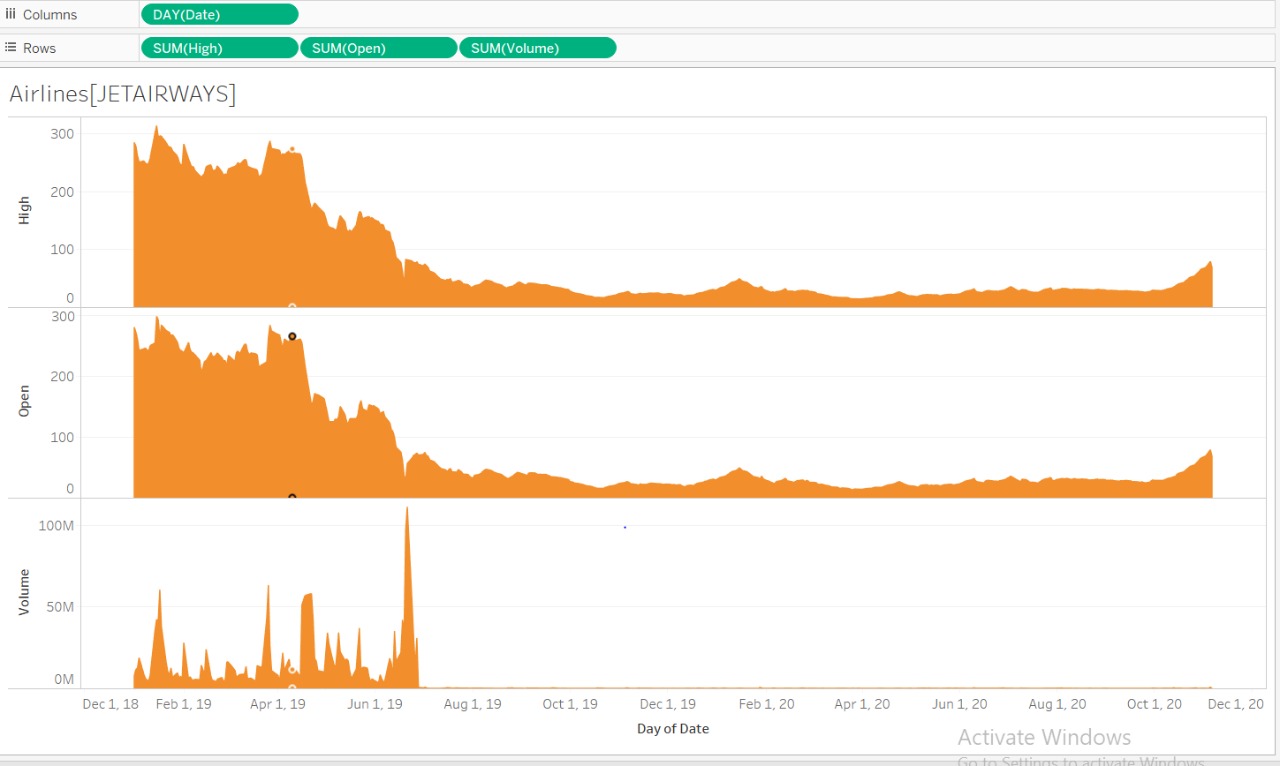Viewport: 1280px width, 766px height.
Task: Click the High axis label
Action: 24,209
